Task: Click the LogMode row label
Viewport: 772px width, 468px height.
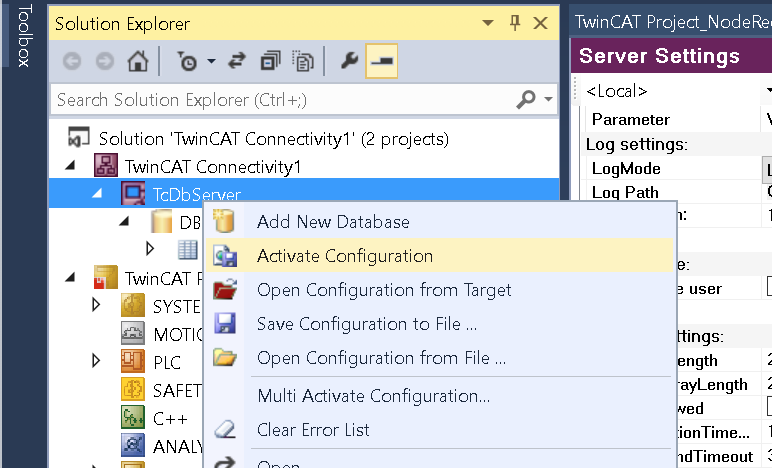Action: pyautogui.click(x=626, y=169)
